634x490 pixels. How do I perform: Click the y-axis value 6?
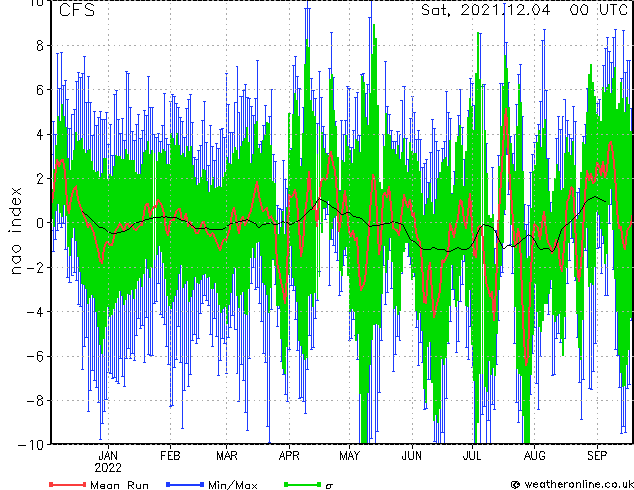point(40,90)
